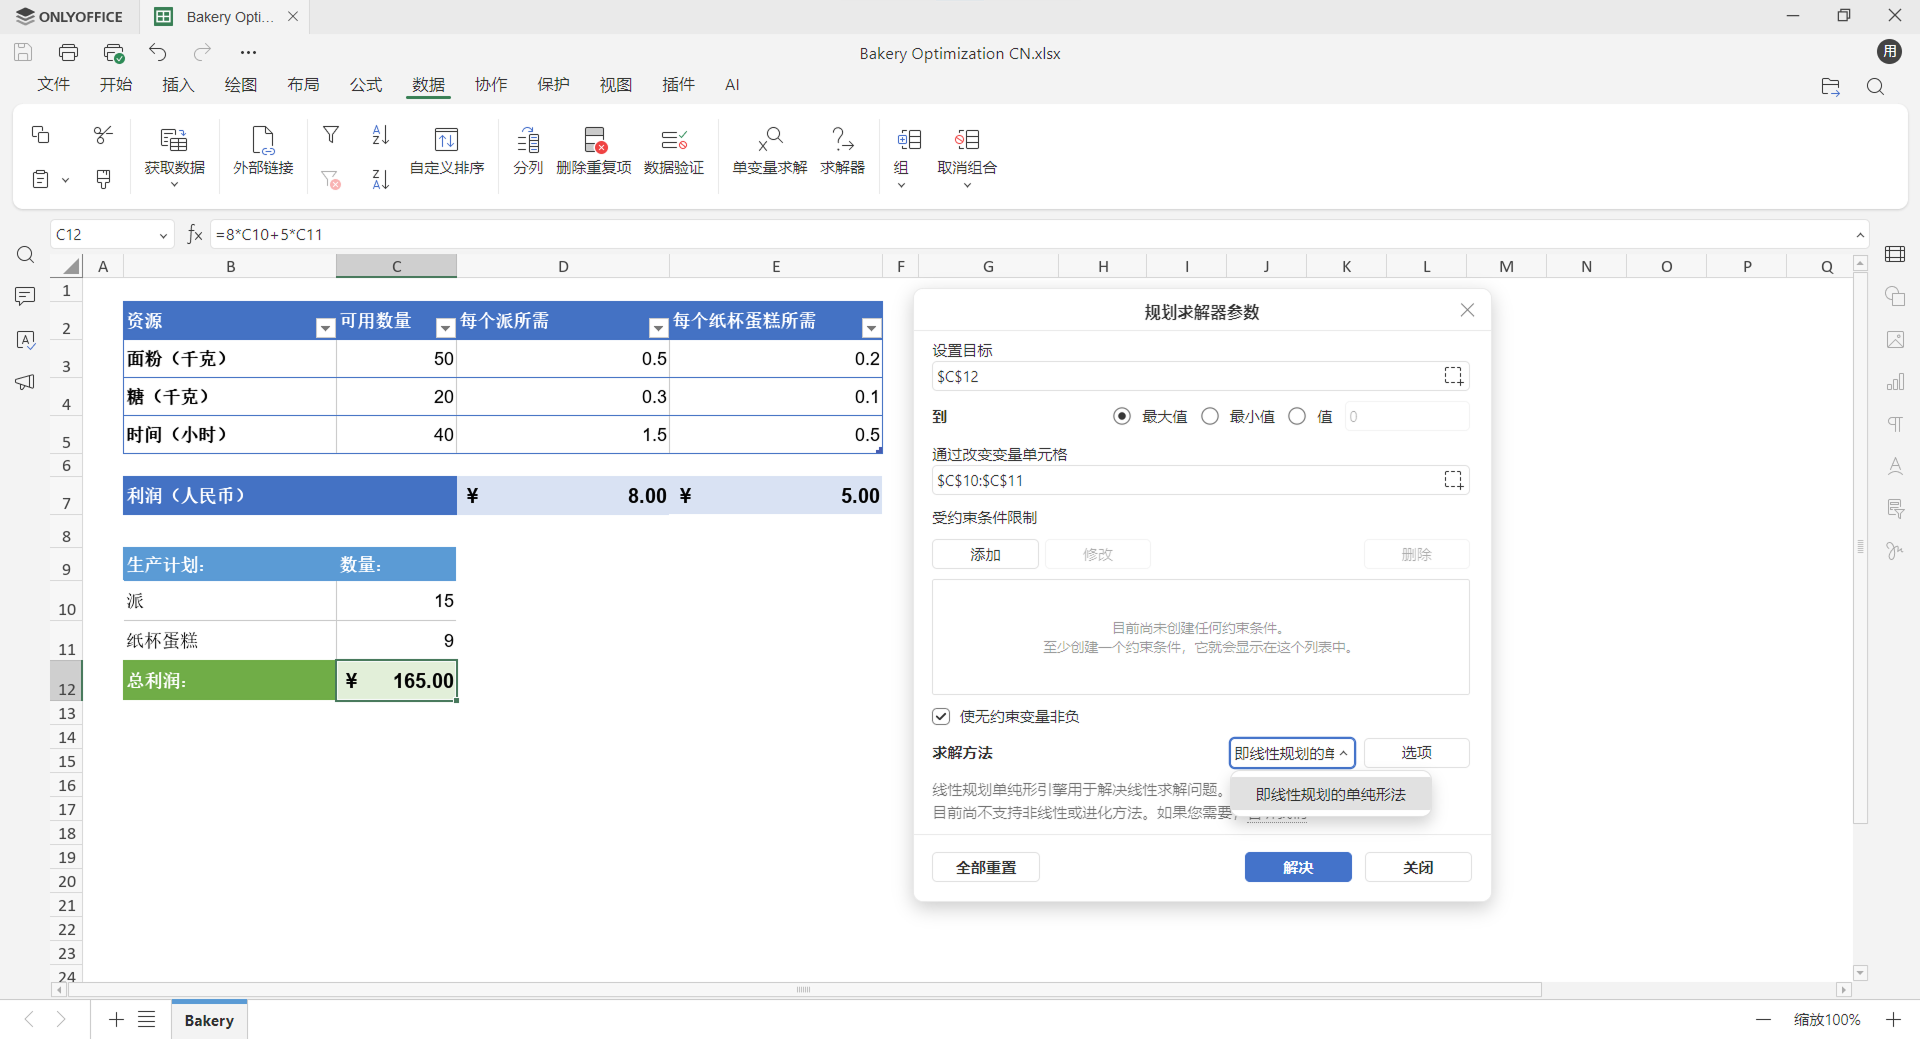The width and height of the screenshot is (1920, 1039).
Task: Open the filter dropdown on 可用数量 column
Action: click(445, 327)
